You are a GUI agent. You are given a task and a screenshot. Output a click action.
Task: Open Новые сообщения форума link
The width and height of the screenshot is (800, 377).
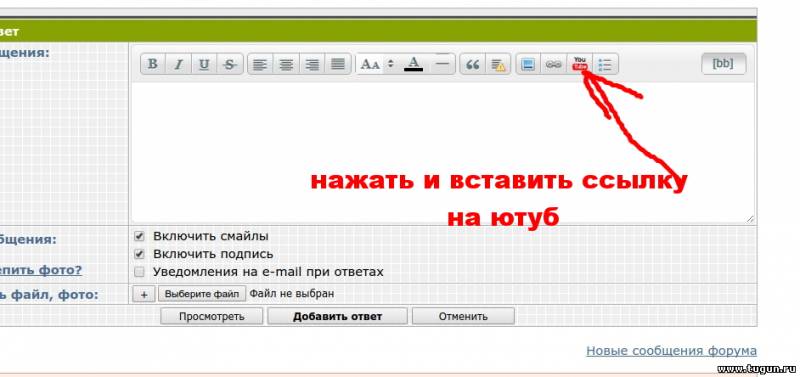pos(671,351)
